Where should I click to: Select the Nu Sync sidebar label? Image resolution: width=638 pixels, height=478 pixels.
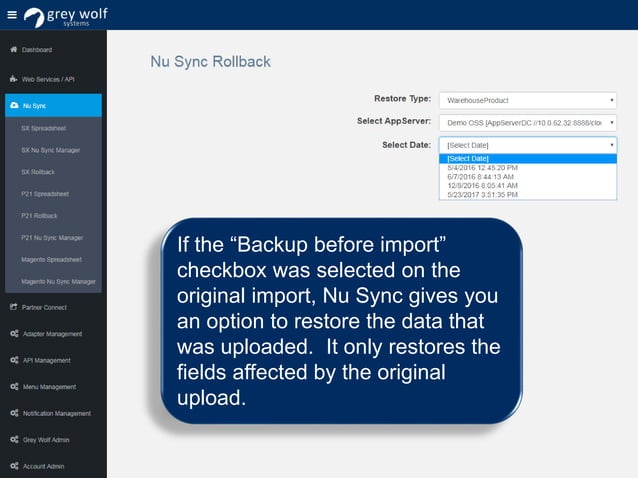(x=34, y=106)
